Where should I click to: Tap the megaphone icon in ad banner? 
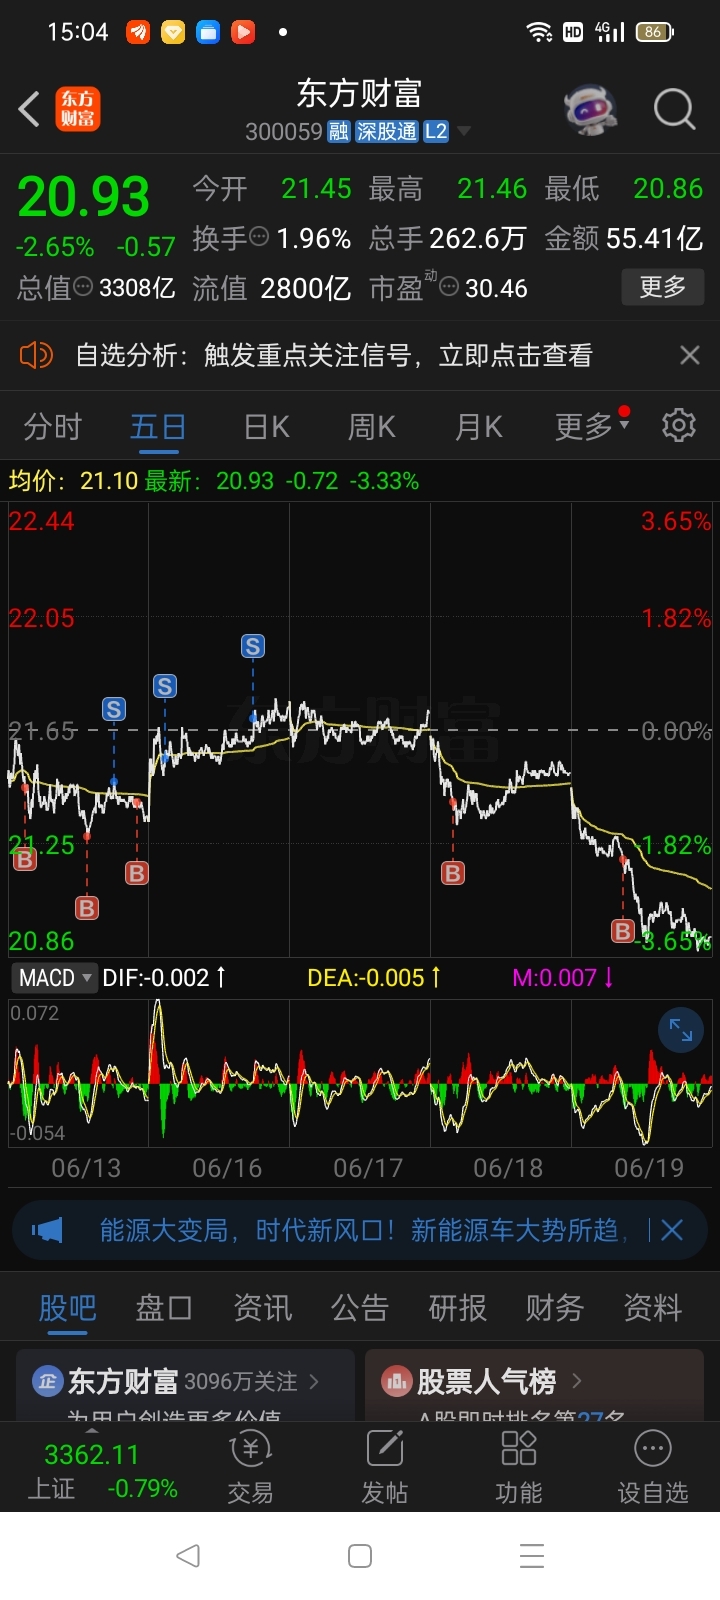pyautogui.click(x=47, y=1230)
